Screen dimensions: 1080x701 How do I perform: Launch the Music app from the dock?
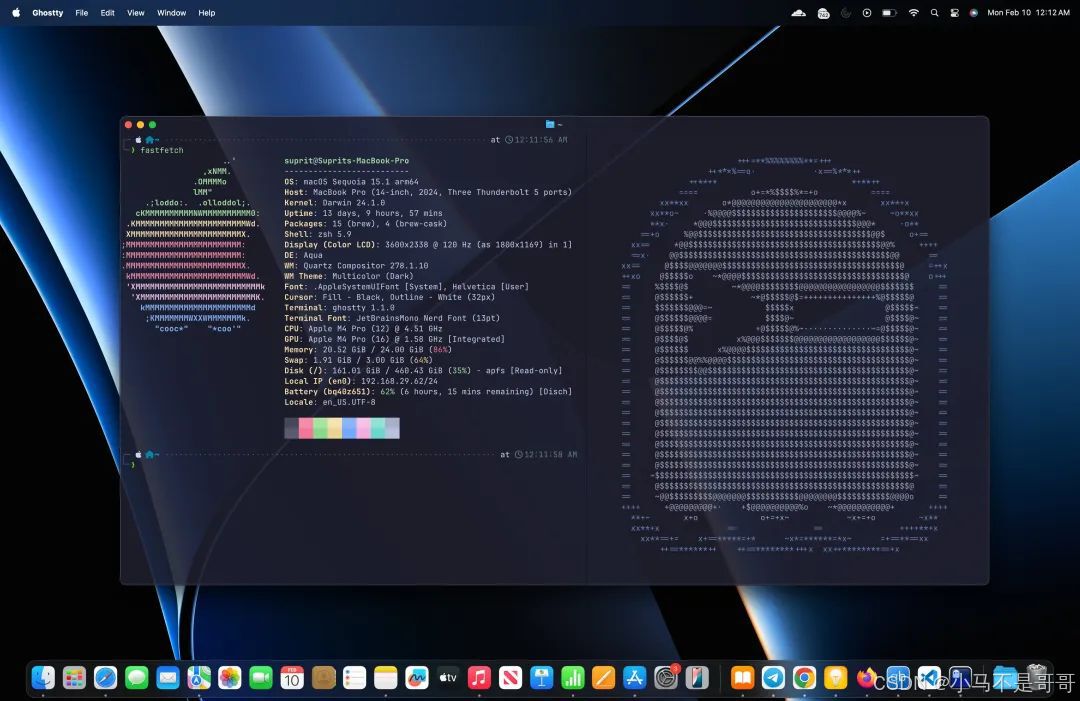479,678
